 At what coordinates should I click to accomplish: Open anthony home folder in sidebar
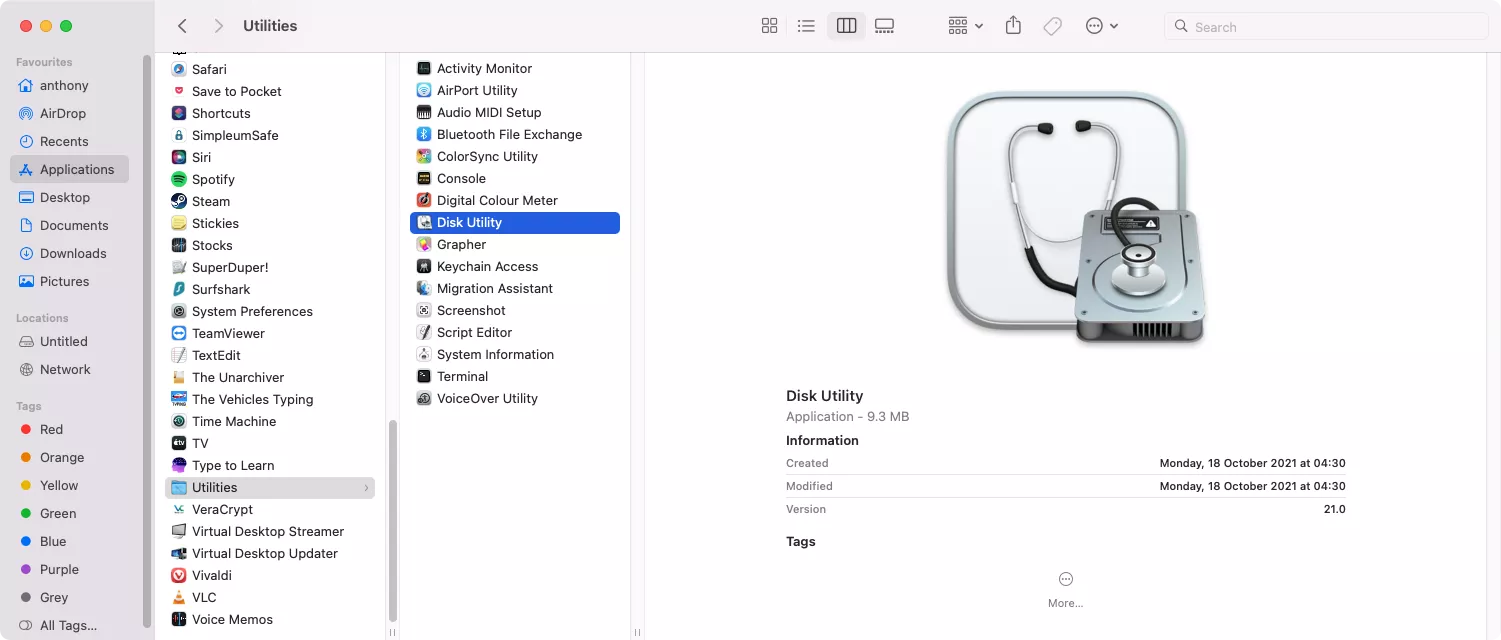(x=69, y=85)
